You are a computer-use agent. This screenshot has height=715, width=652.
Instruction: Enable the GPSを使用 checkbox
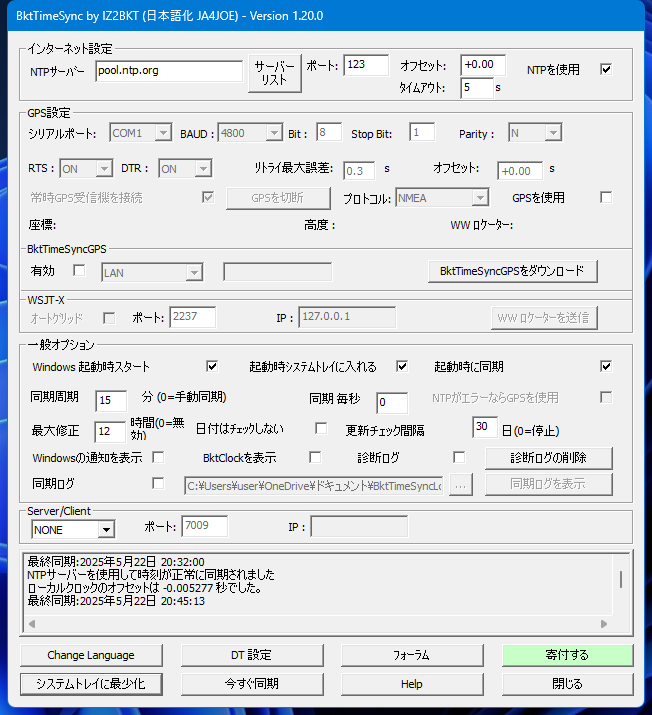point(605,197)
